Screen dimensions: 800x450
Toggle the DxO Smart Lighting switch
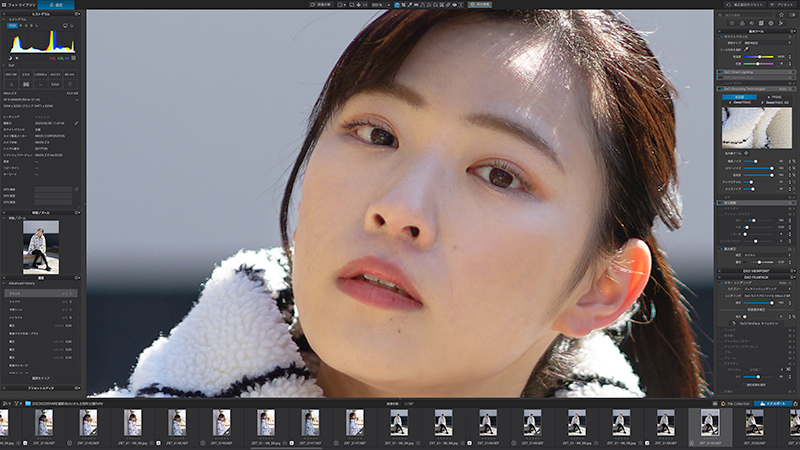[721, 72]
